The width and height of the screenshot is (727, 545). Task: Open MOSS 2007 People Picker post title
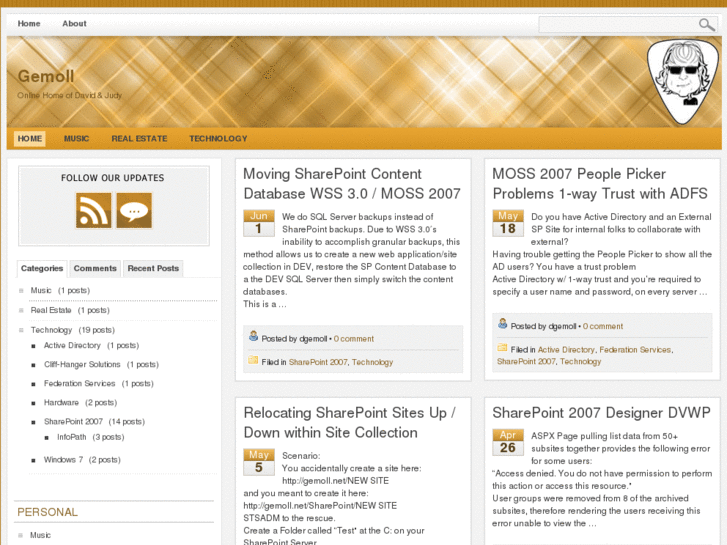tap(600, 184)
